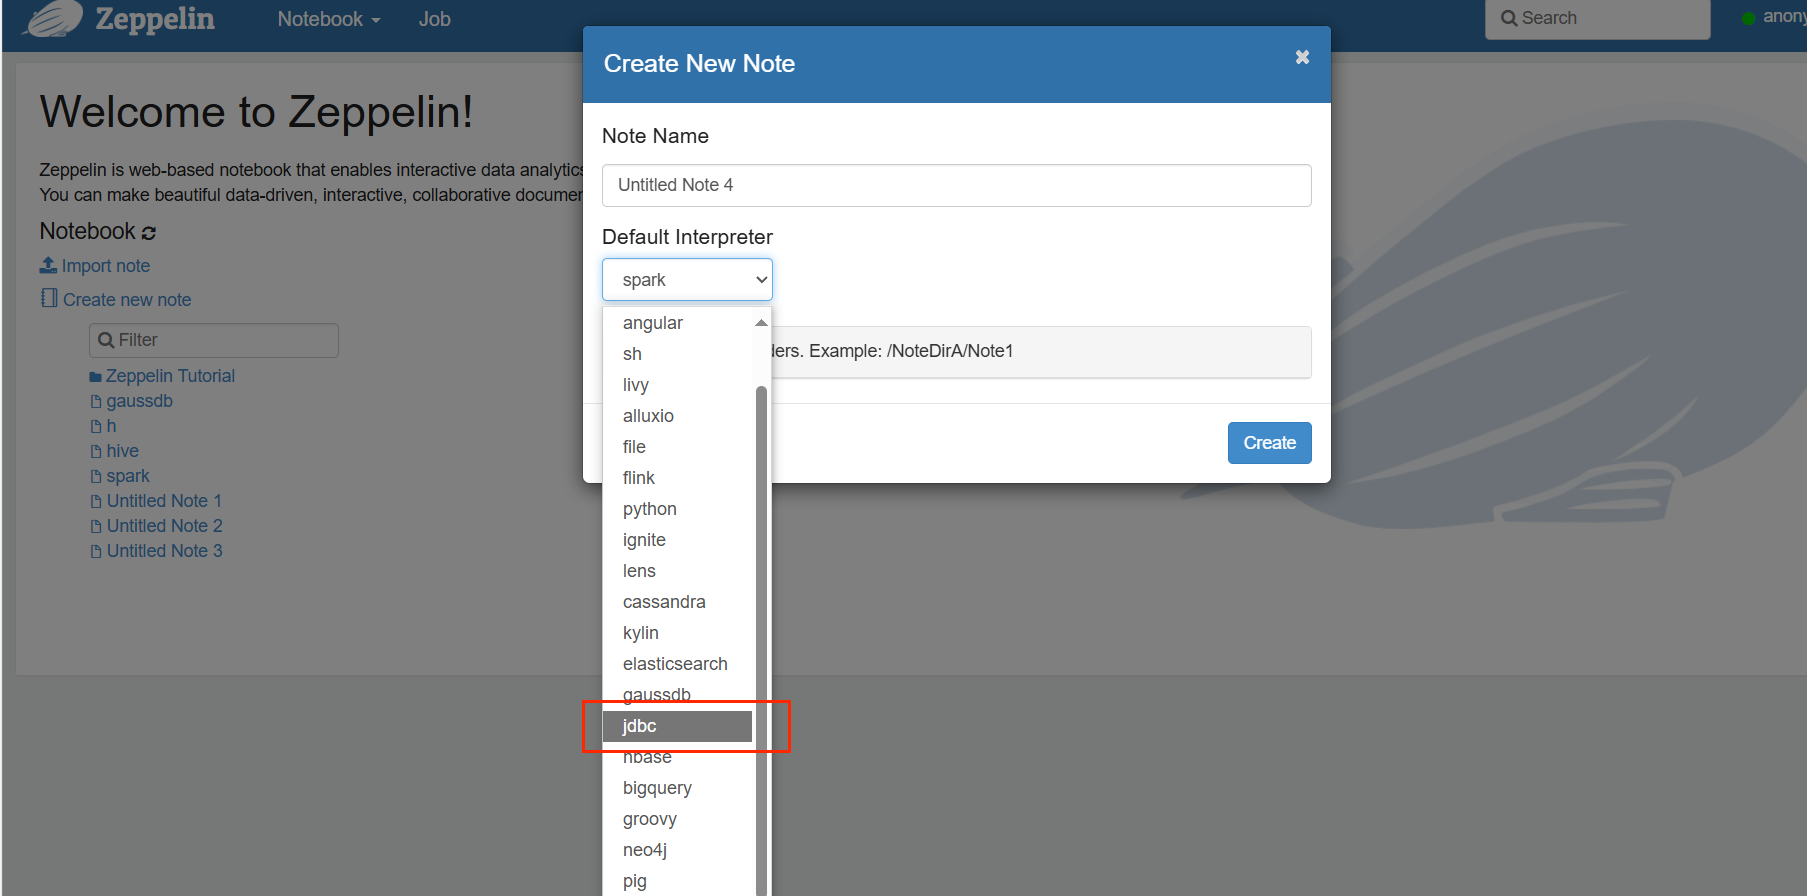Open the Job menu item
1807x896 pixels.
pyautogui.click(x=435, y=19)
